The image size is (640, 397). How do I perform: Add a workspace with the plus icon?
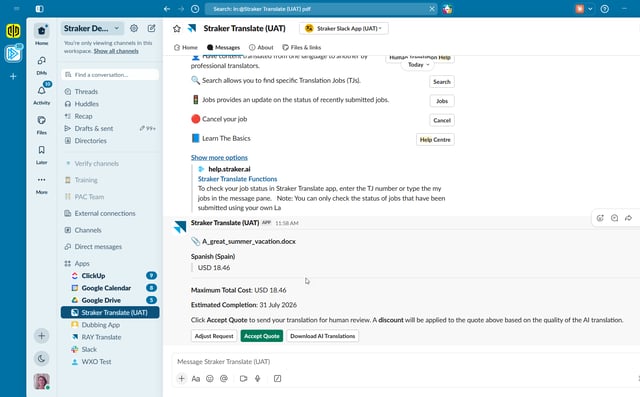point(13,76)
